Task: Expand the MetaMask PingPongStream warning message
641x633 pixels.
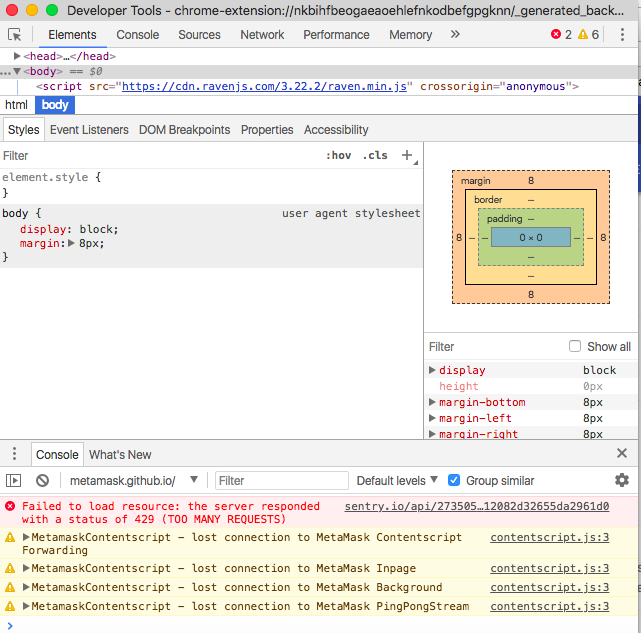Action: click(26, 606)
